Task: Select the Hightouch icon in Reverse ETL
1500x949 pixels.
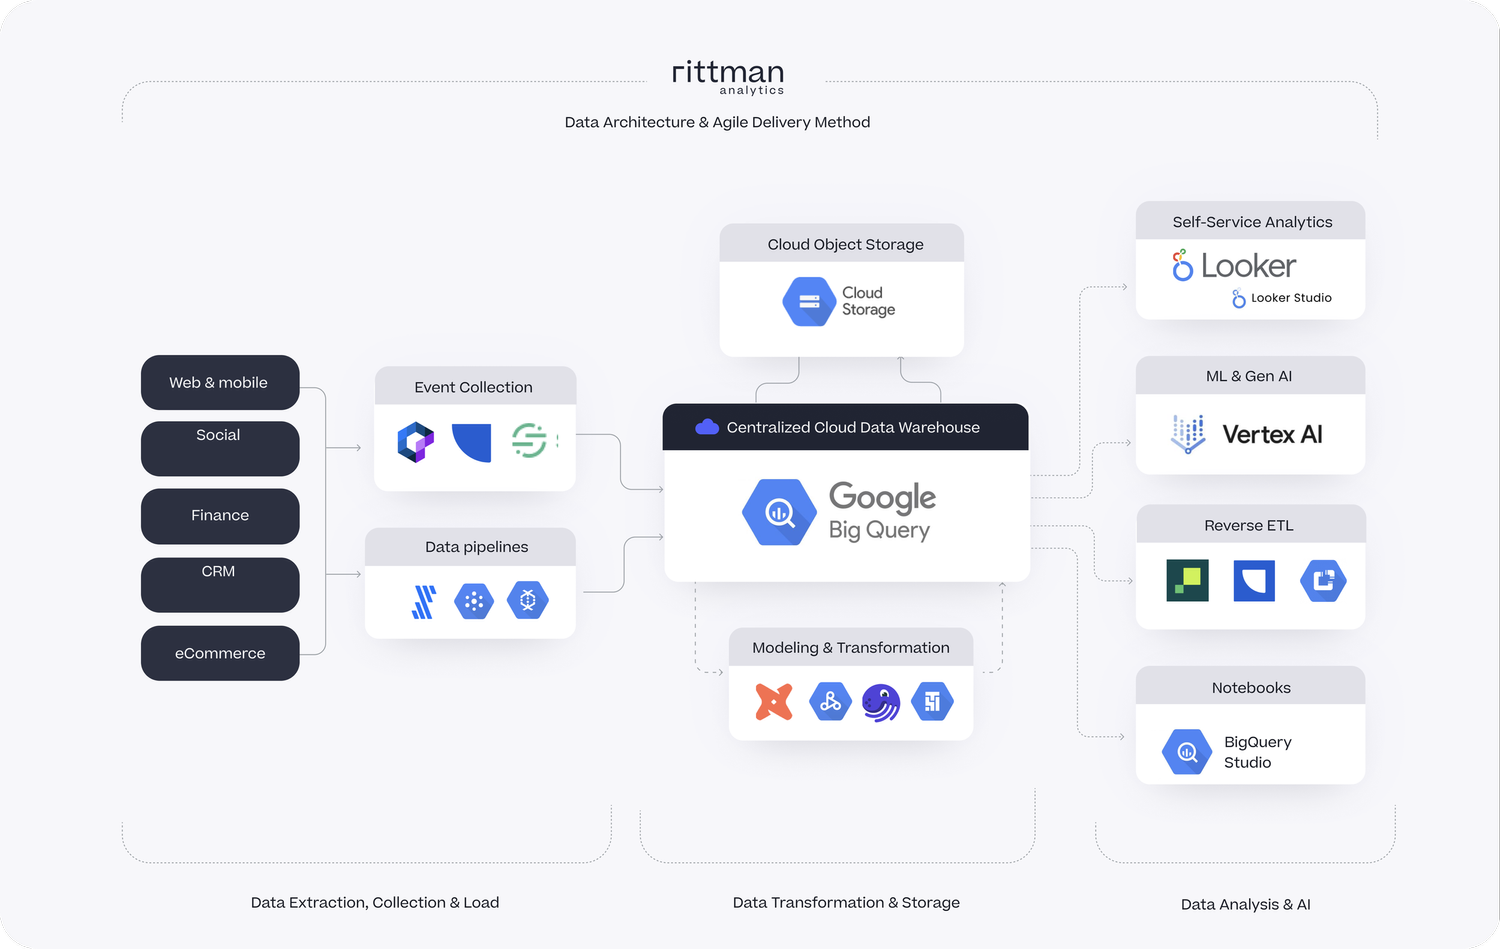Action: (x=1185, y=581)
